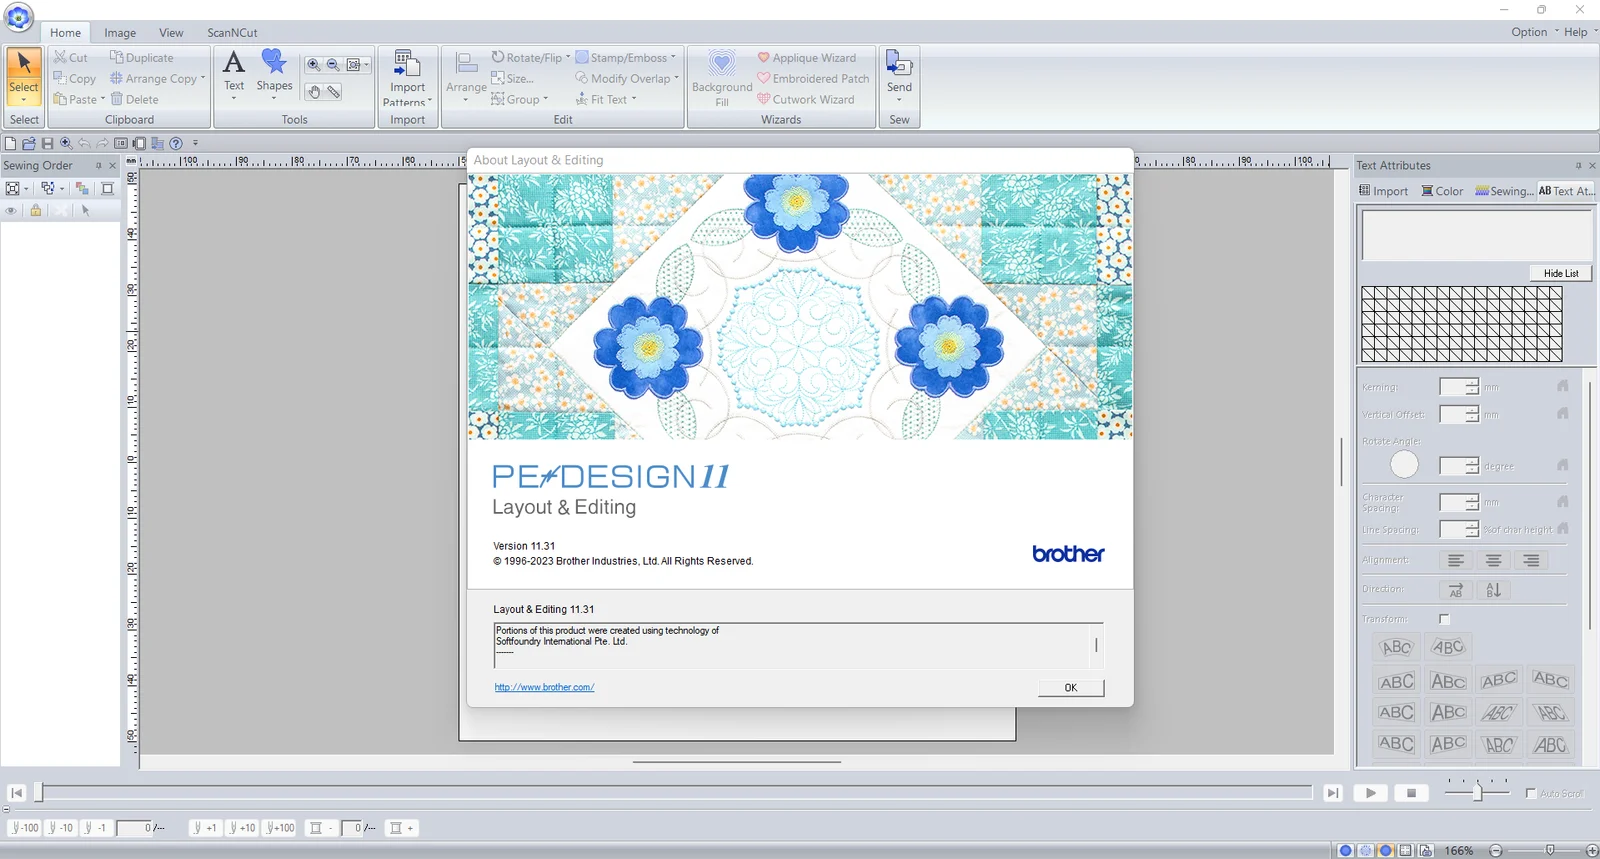Enable the Auto Scroll checkbox
The width and height of the screenshot is (1600, 859).
(x=1531, y=793)
